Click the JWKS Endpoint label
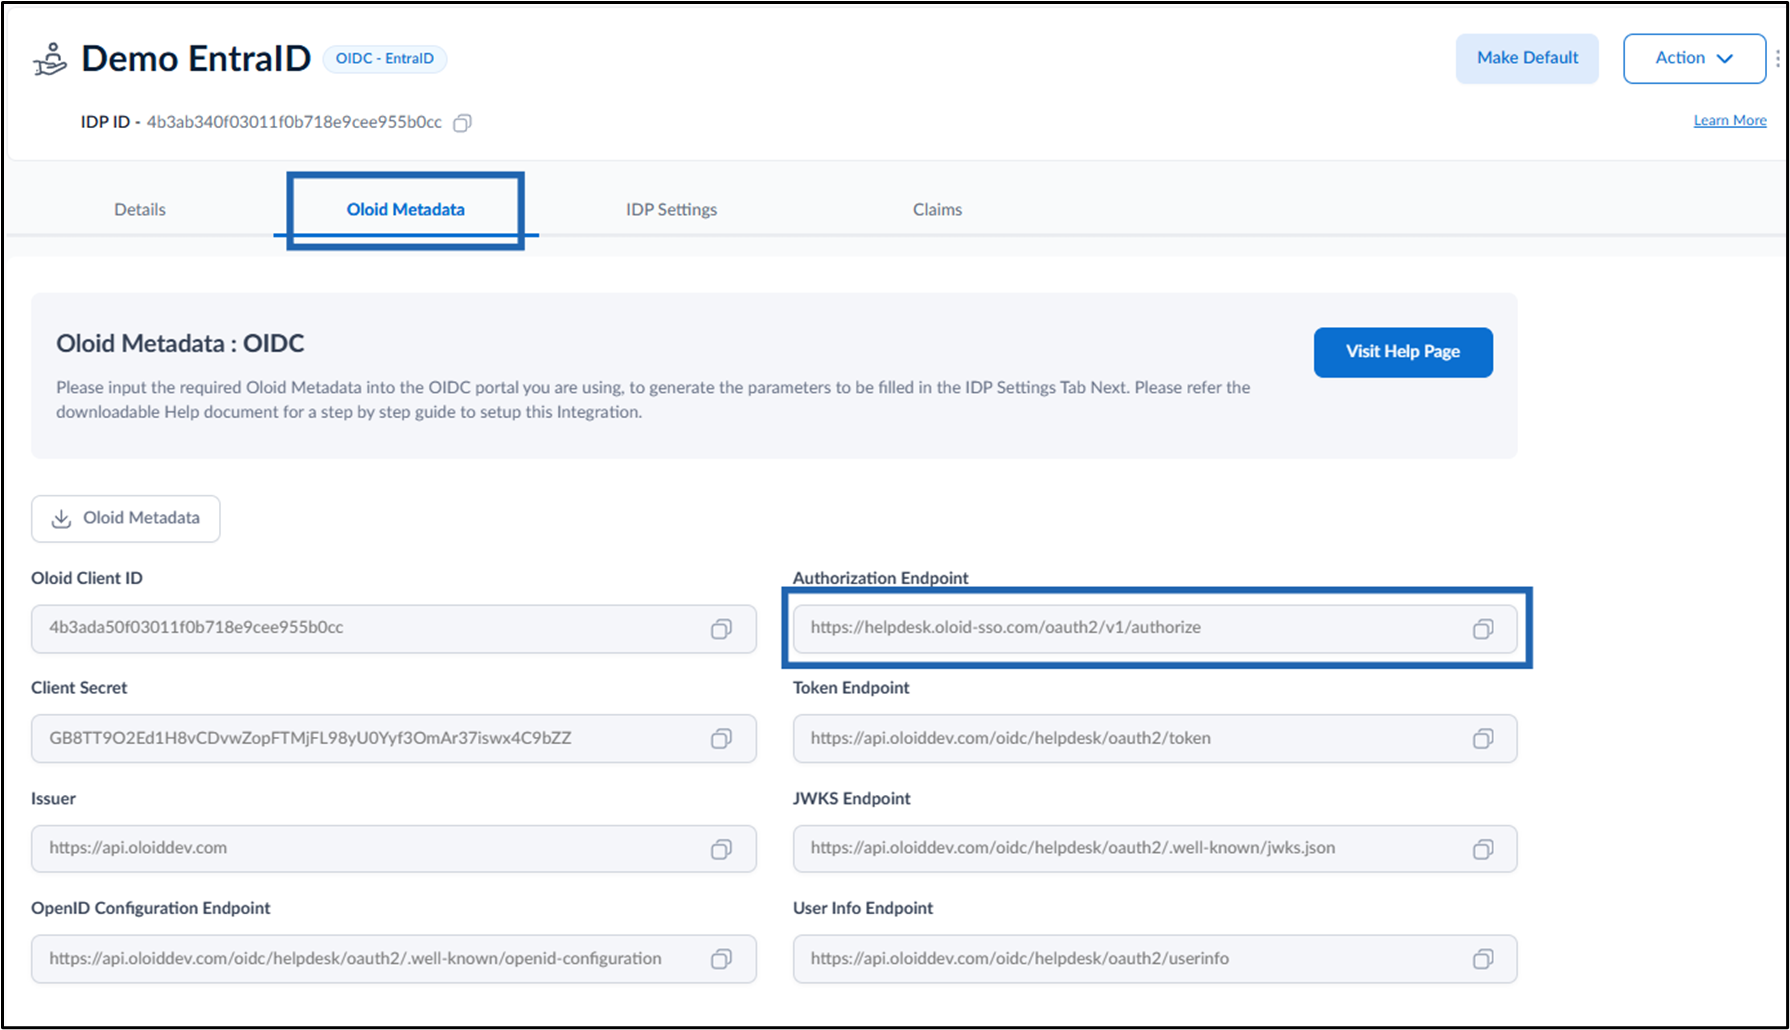This screenshot has height=1030, width=1790. (x=851, y=799)
